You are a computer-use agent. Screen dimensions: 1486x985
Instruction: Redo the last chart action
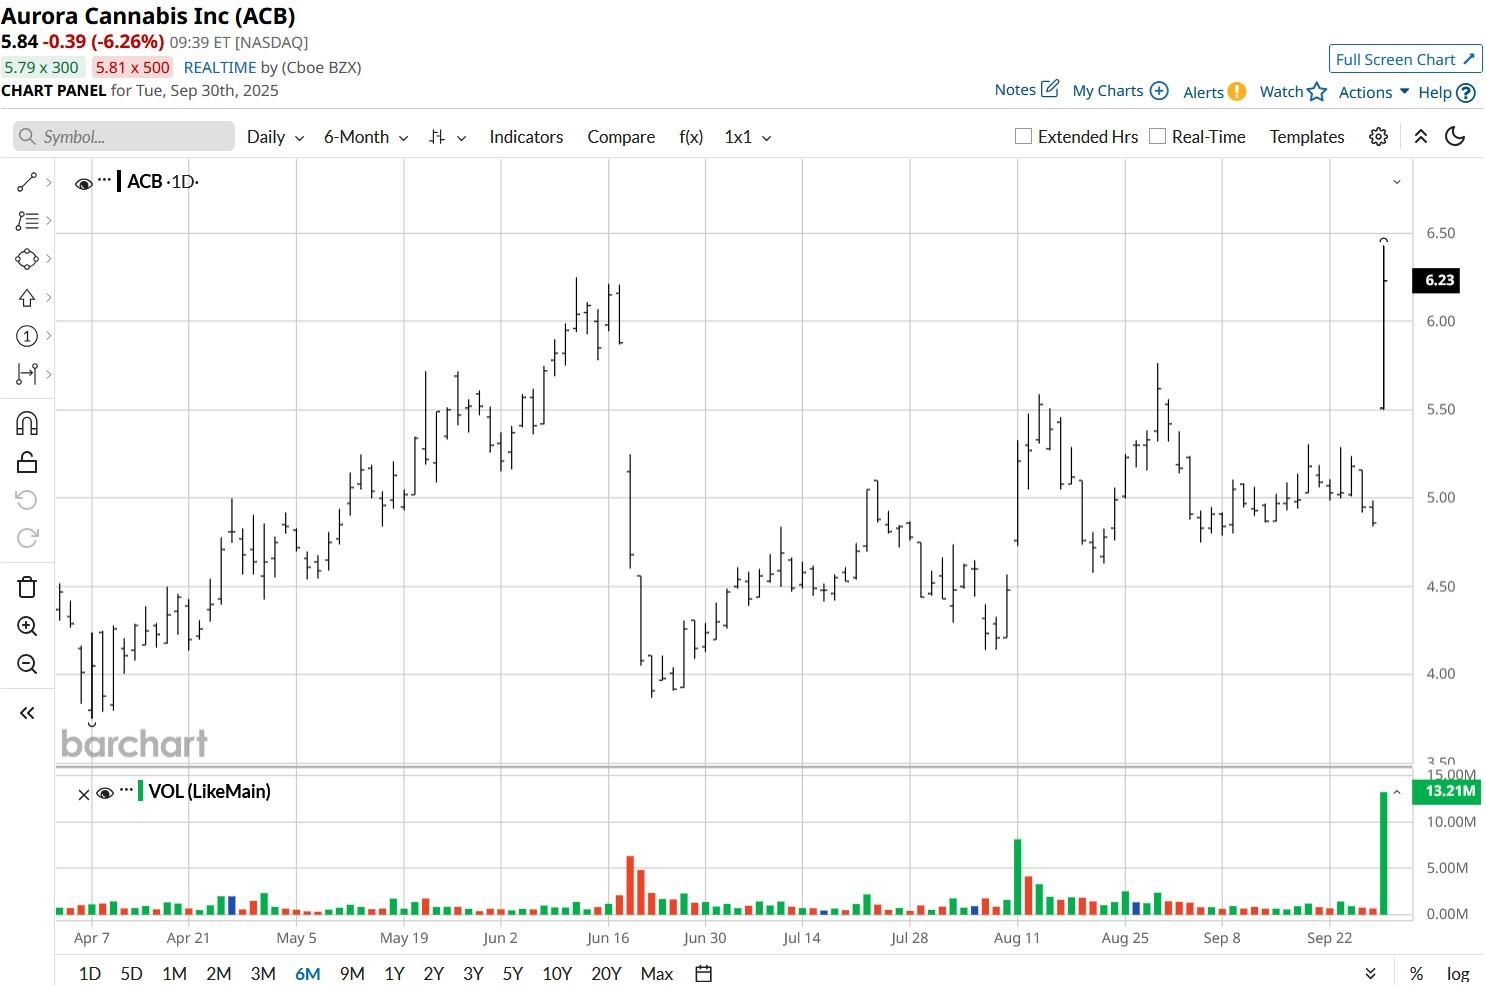[x=27, y=538]
